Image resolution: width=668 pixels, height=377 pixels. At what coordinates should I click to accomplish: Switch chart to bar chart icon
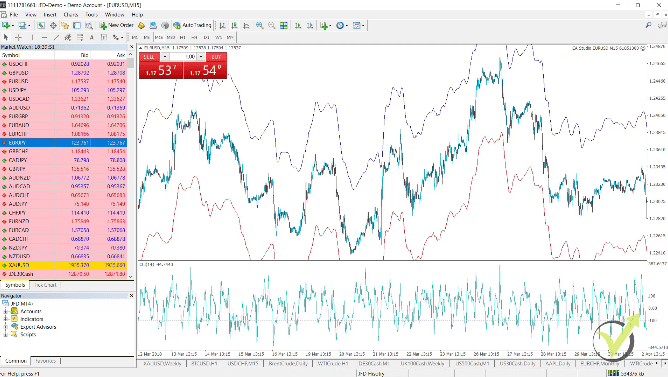click(222, 26)
